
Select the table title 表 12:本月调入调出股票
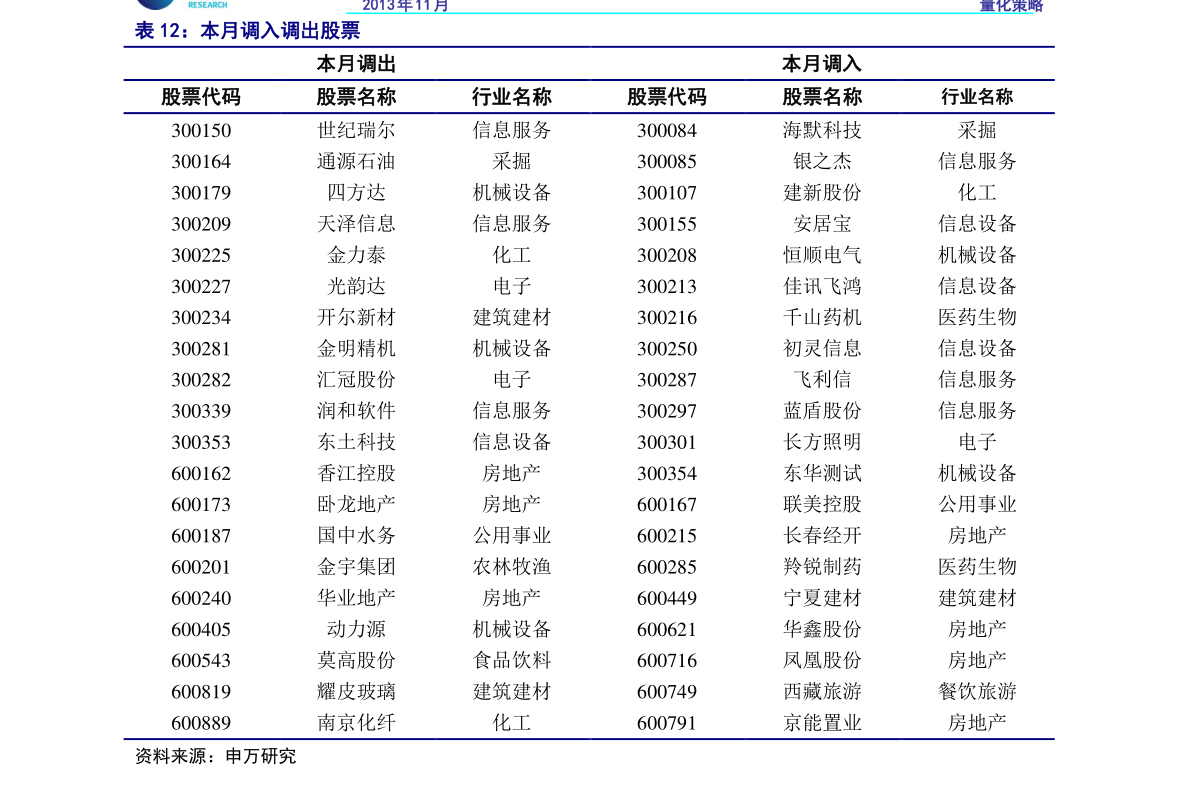[247, 30]
